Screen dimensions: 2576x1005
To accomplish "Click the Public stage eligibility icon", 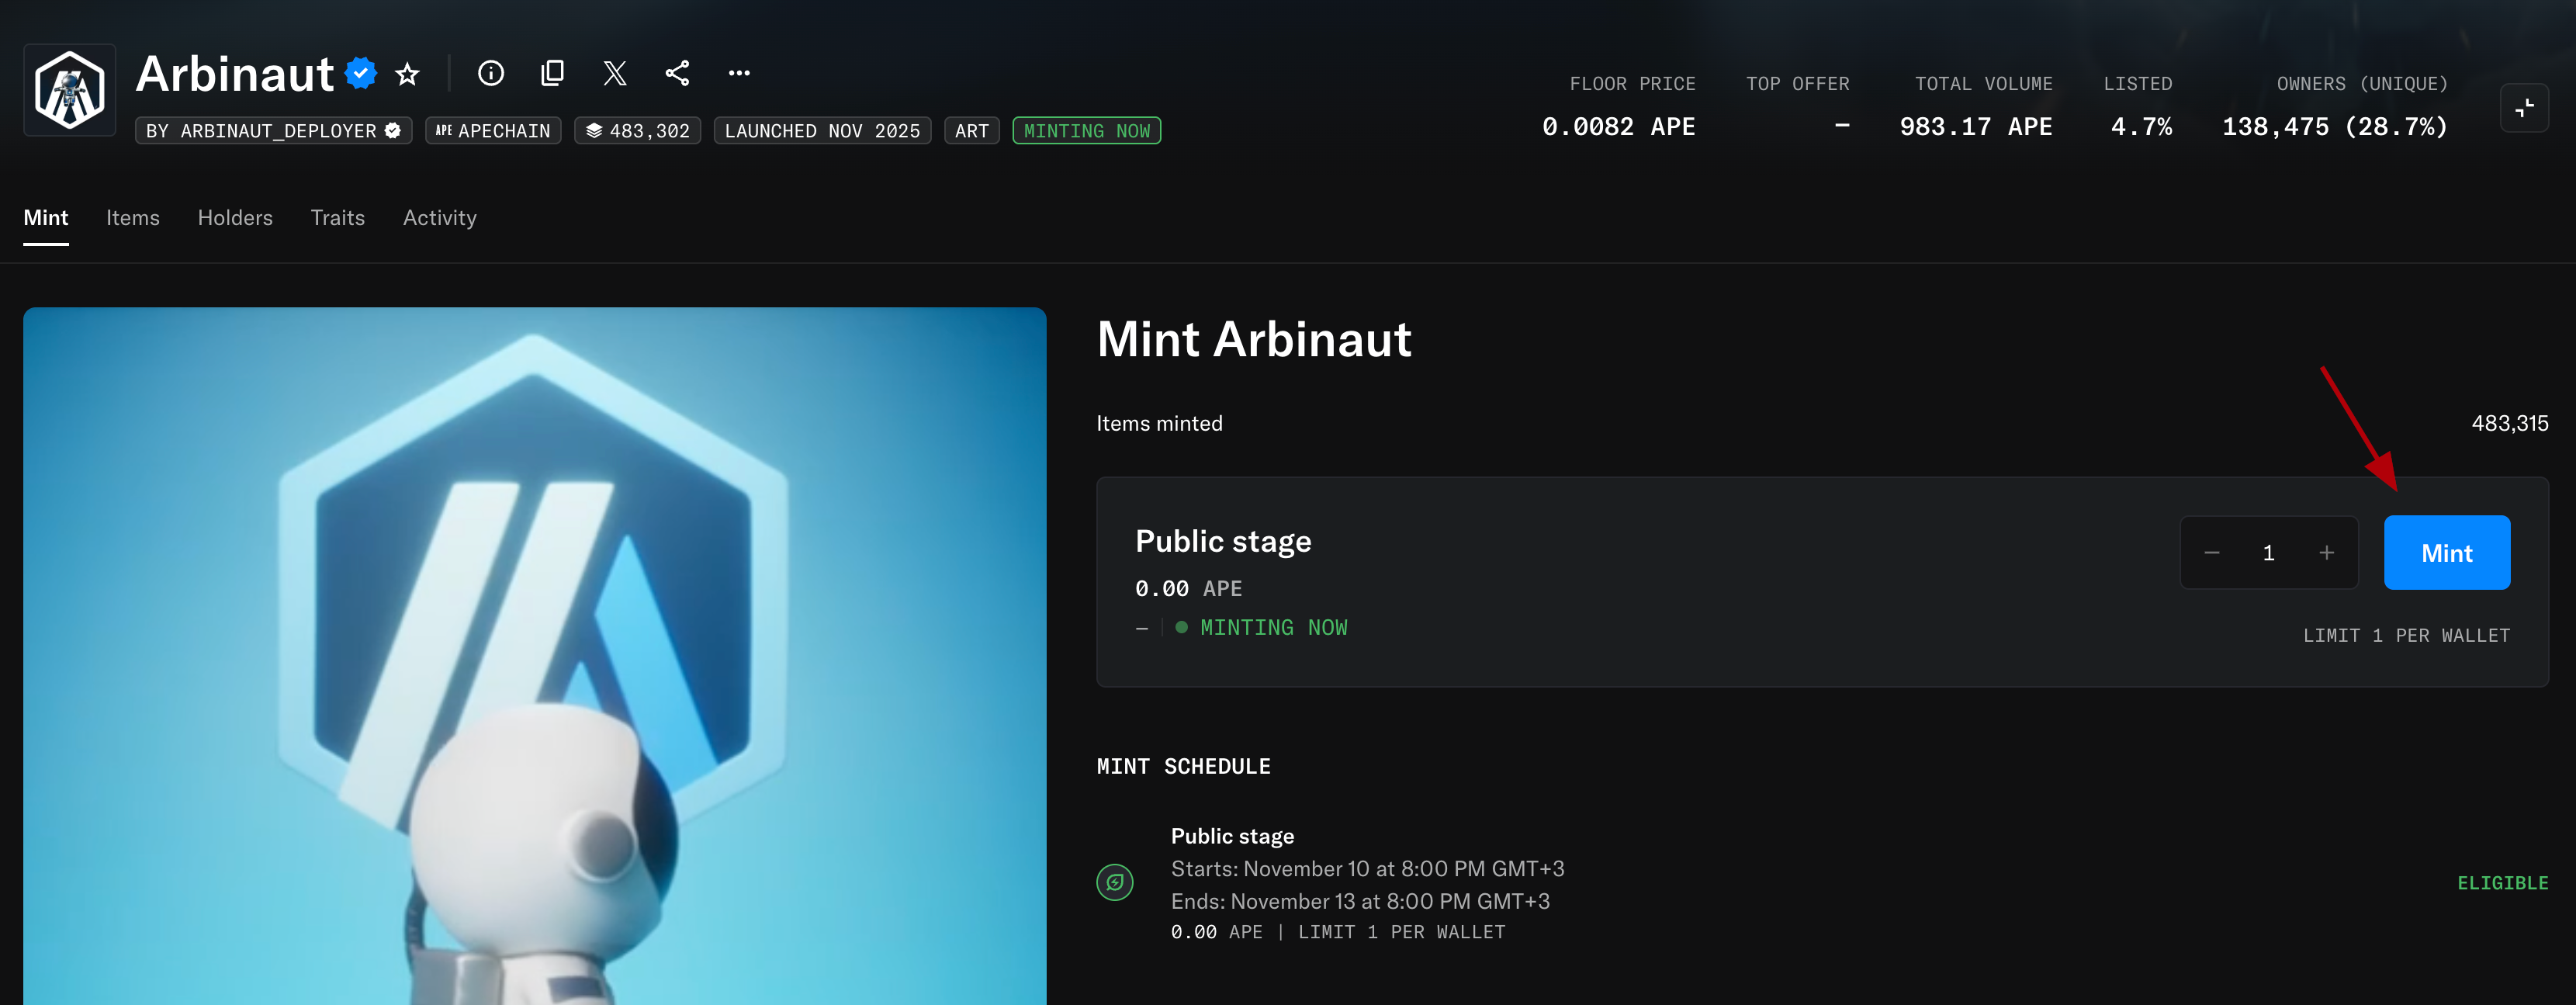I will (1114, 882).
